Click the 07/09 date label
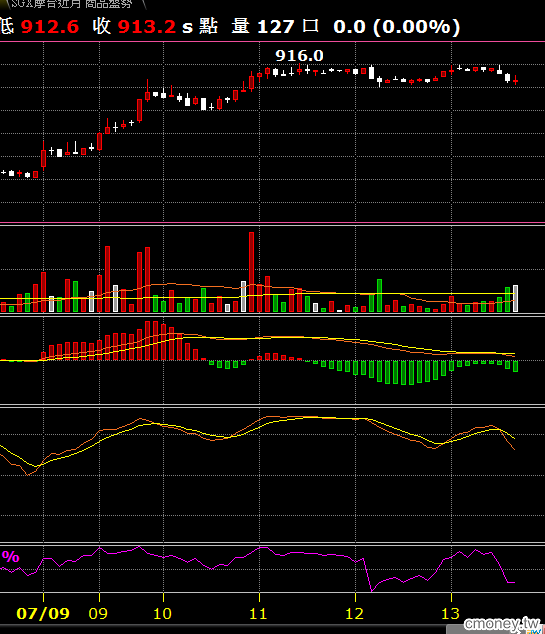The width and height of the screenshot is (545, 634). click(43, 613)
